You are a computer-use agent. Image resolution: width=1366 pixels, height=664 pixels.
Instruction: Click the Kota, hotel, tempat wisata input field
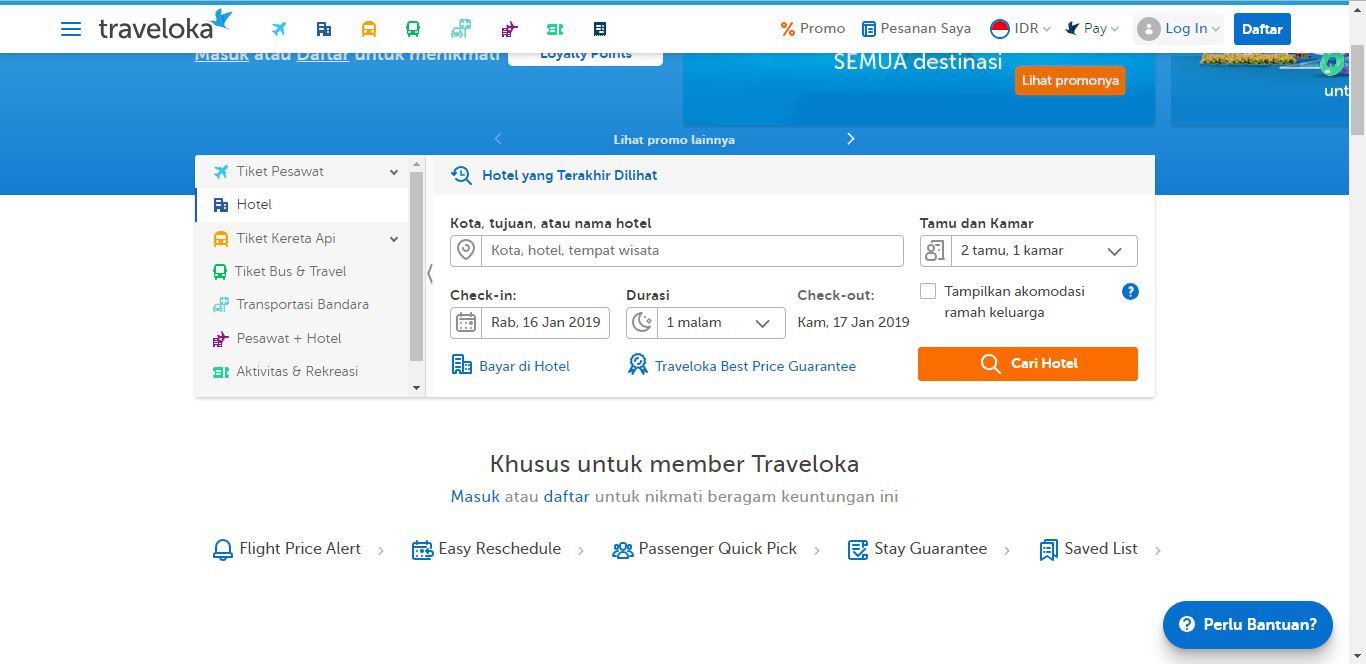pos(690,250)
